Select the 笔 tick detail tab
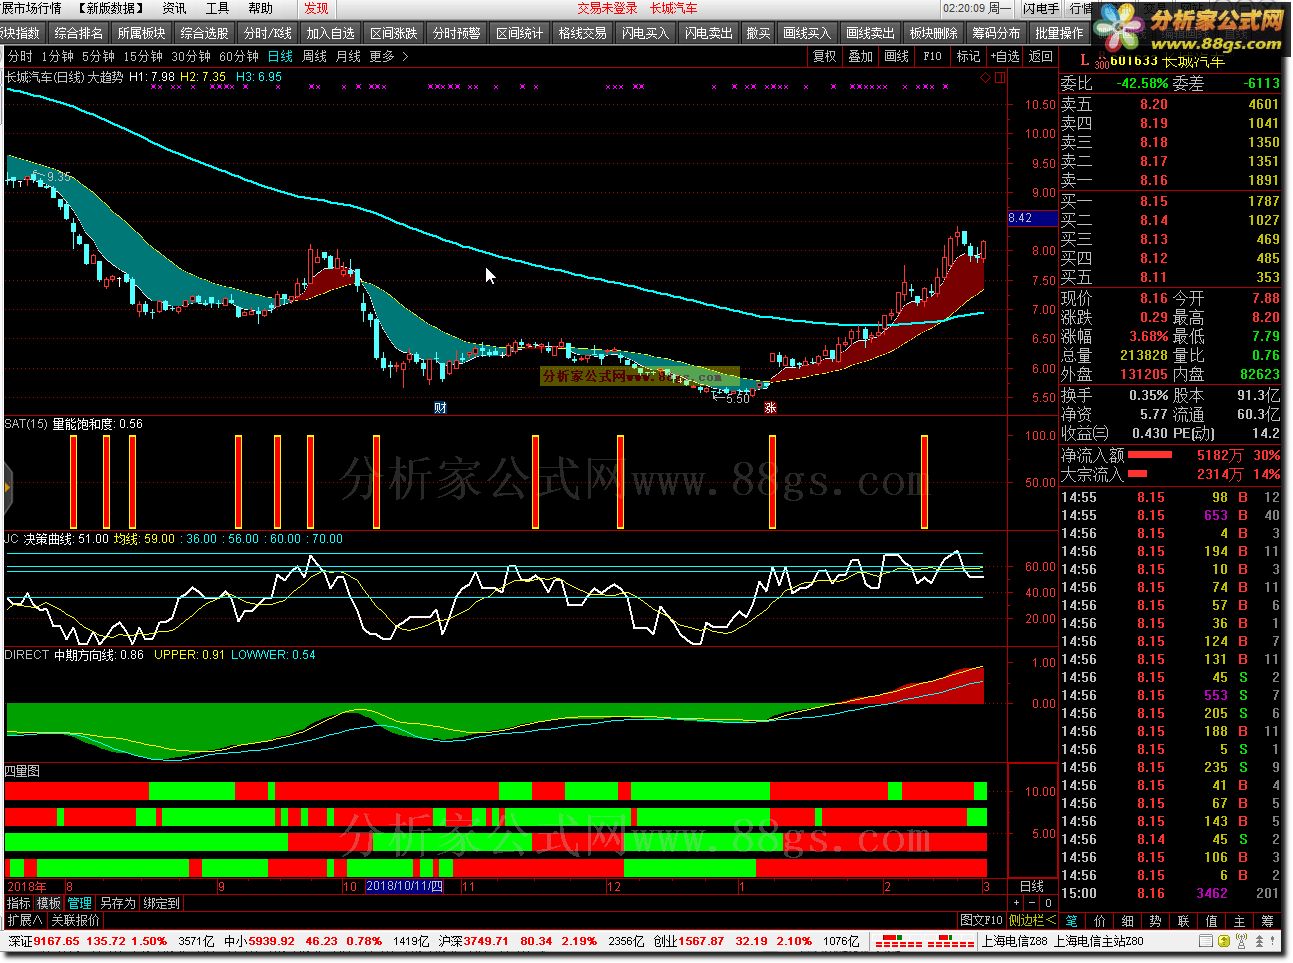 [x=1072, y=921]
